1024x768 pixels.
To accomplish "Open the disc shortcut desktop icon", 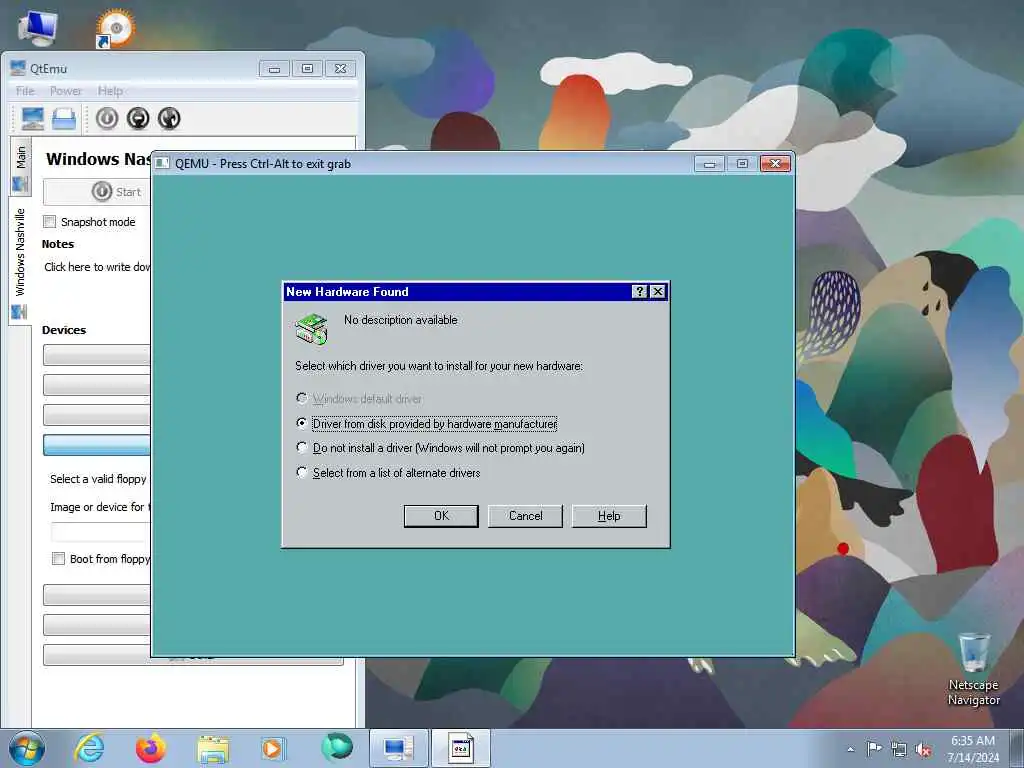I will (115, 28).
